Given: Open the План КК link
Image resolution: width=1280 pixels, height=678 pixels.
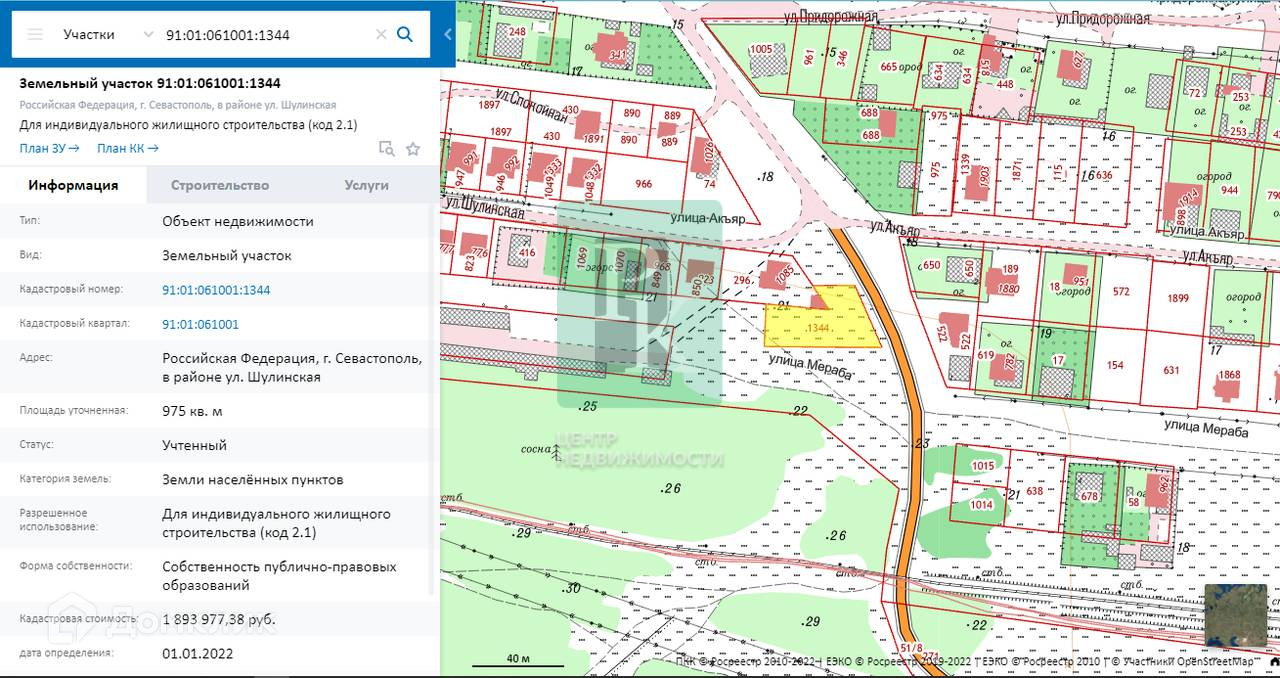Looking at the screenshot, I should [x=127, y=148].
